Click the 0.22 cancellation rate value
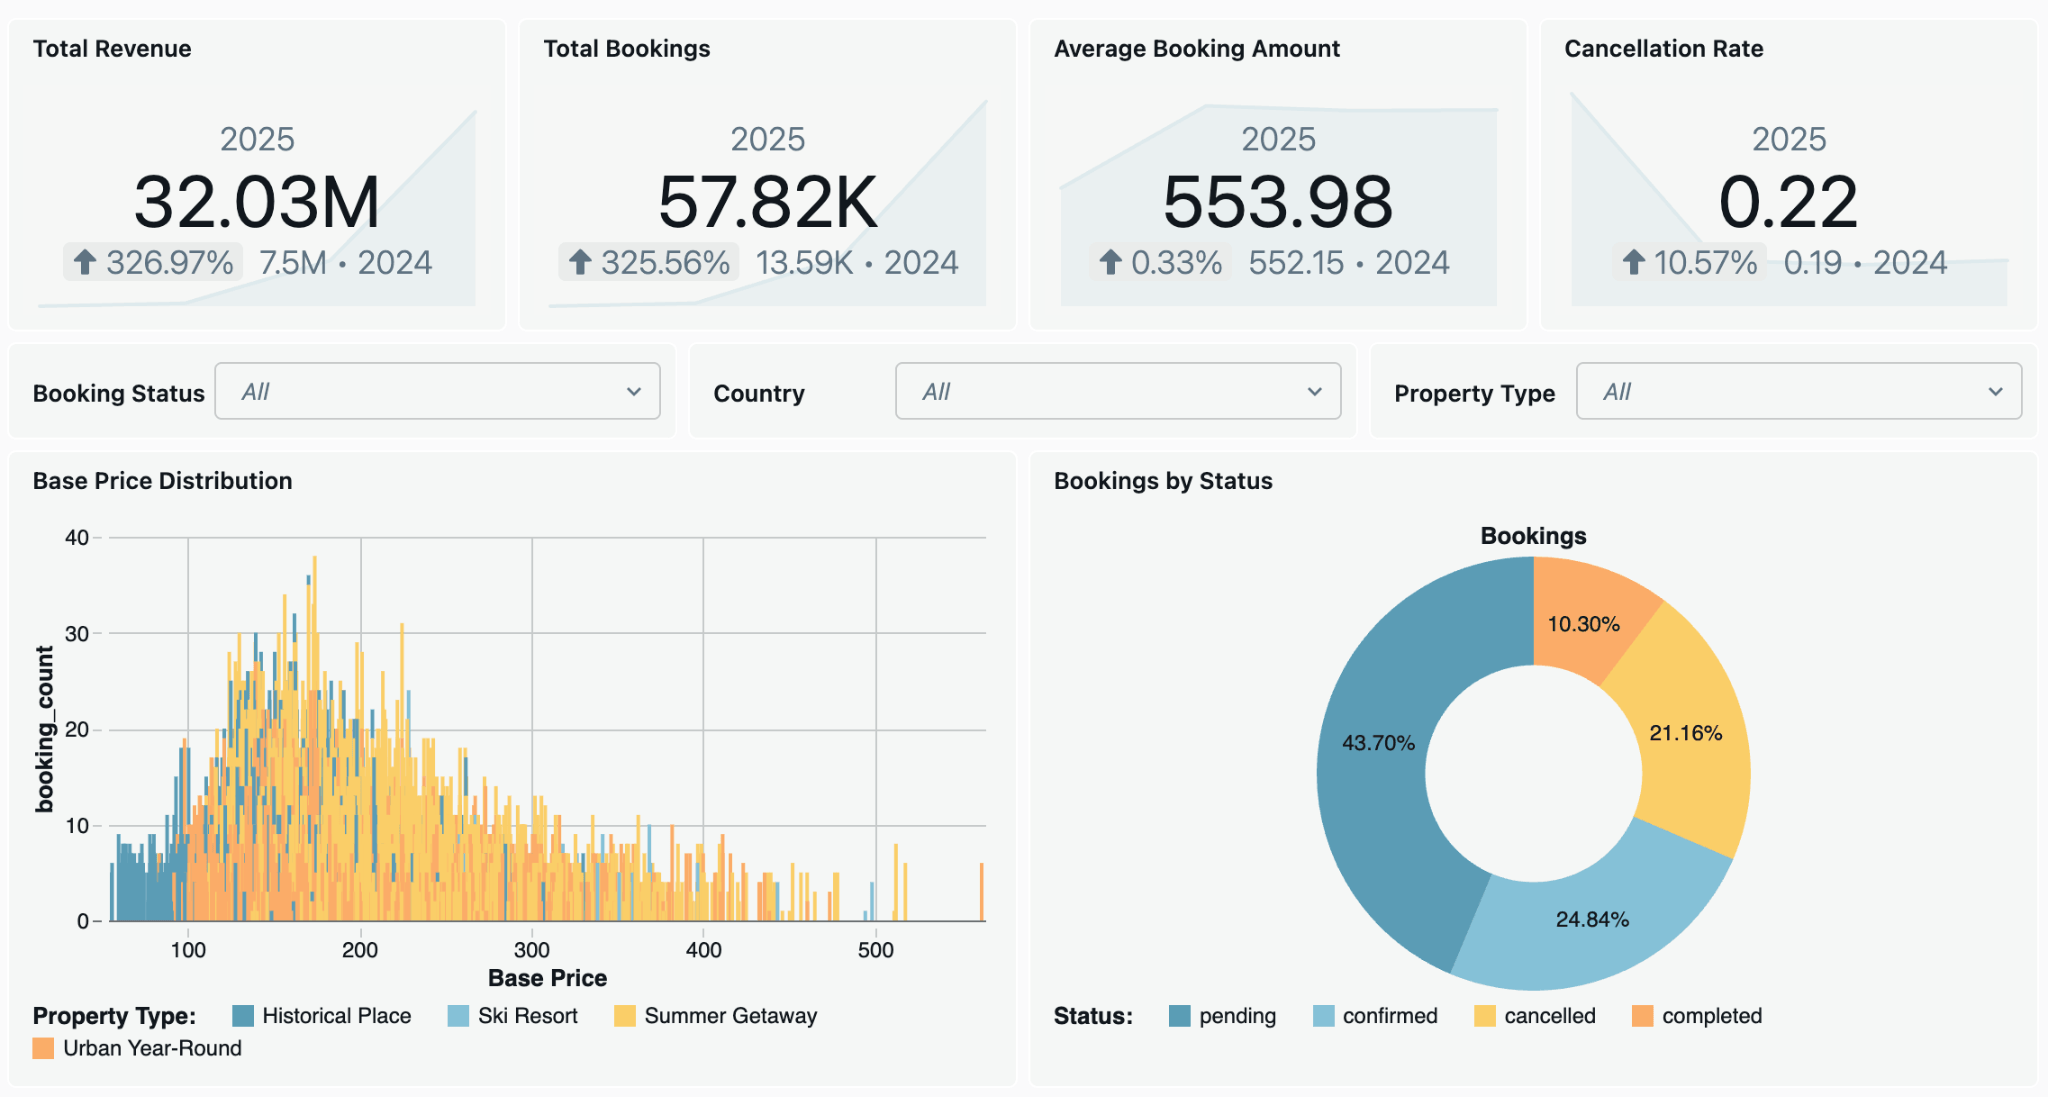The height and width of the screenshot is (1097, 2048). click(1788, 202)
